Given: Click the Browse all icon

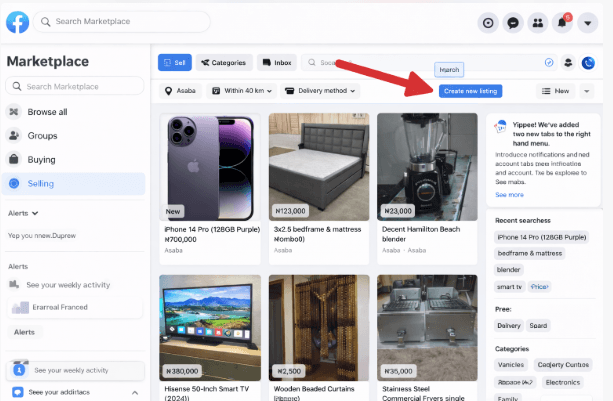Looking at the screenshot, I should (x=14, y=112).
